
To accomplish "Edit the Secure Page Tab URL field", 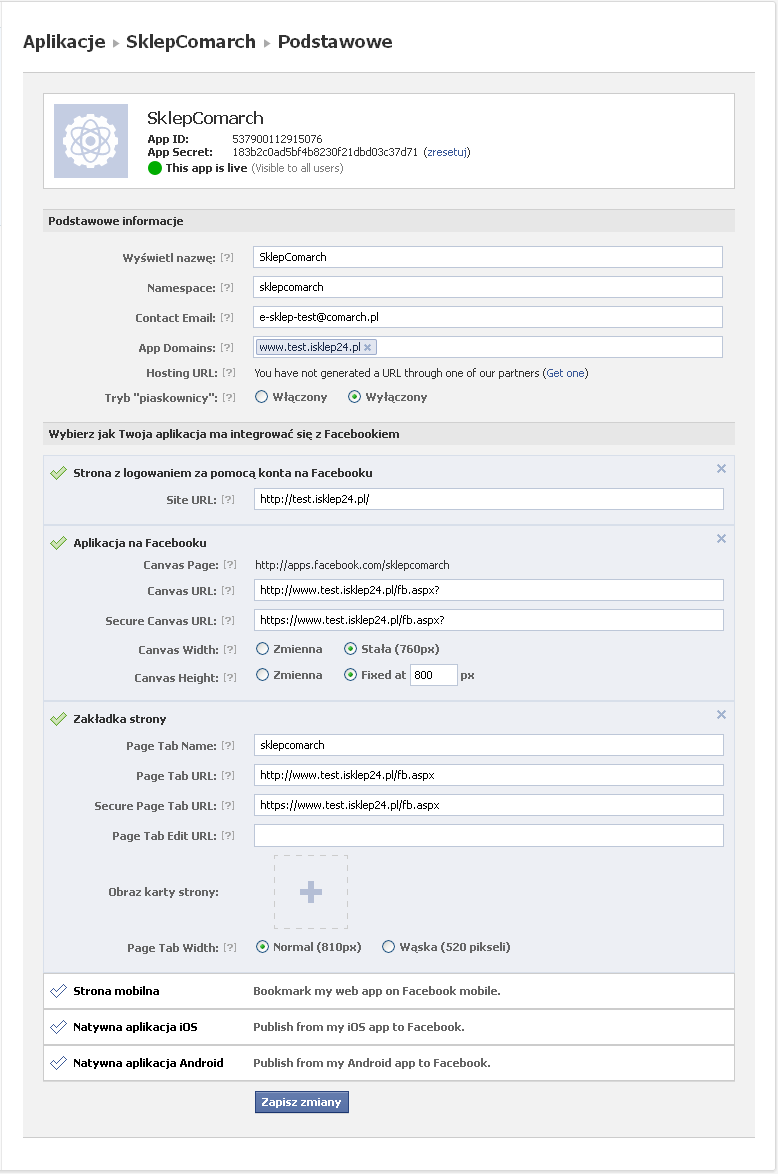I will (x=488, y=805).
